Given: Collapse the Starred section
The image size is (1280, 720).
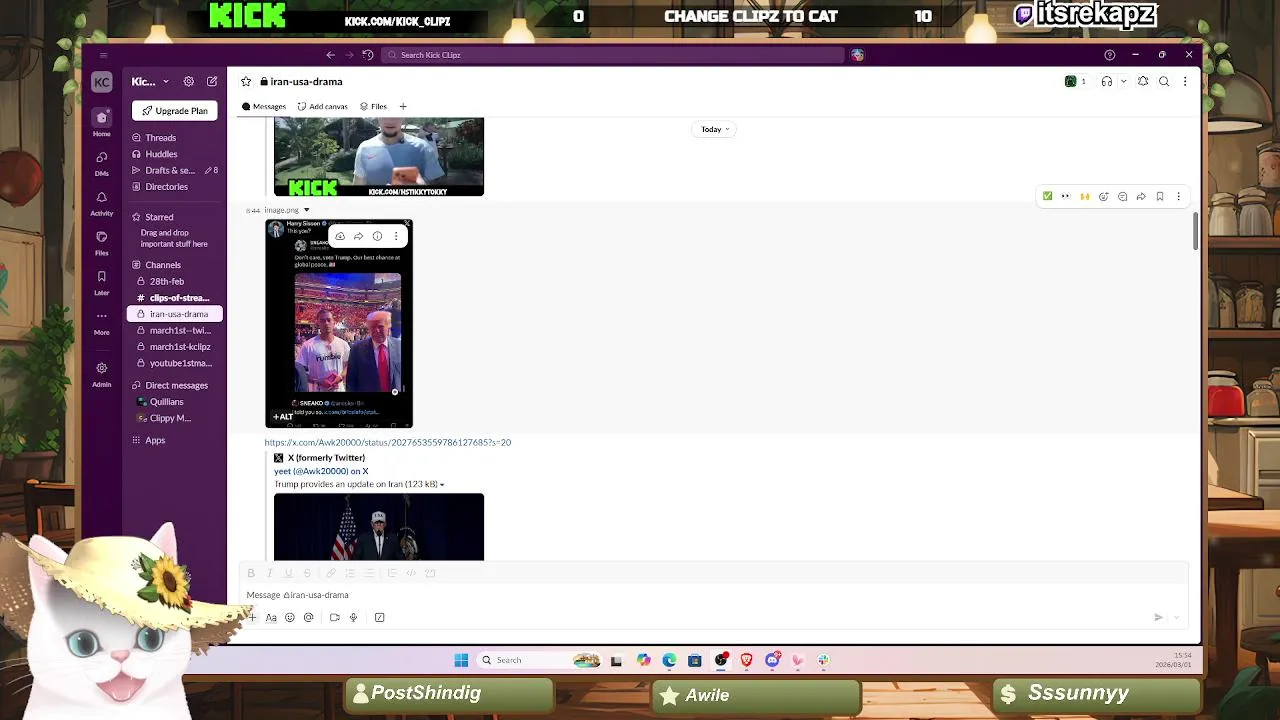Looking at the screenshot, I should (x=137, y=217).
